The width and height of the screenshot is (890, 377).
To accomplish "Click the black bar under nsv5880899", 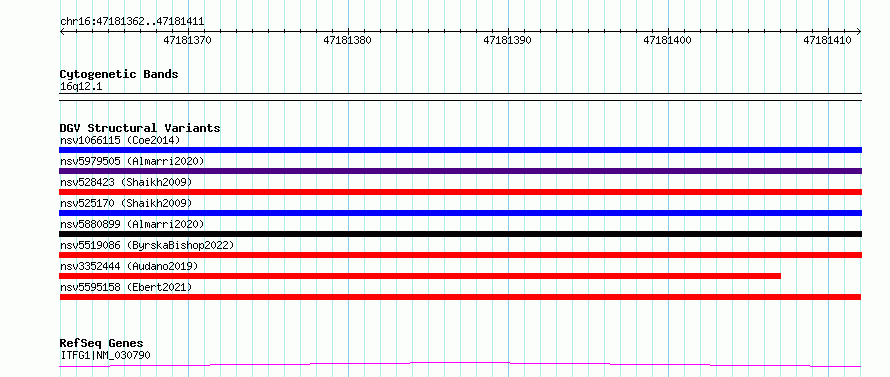I will coord(460,234).
